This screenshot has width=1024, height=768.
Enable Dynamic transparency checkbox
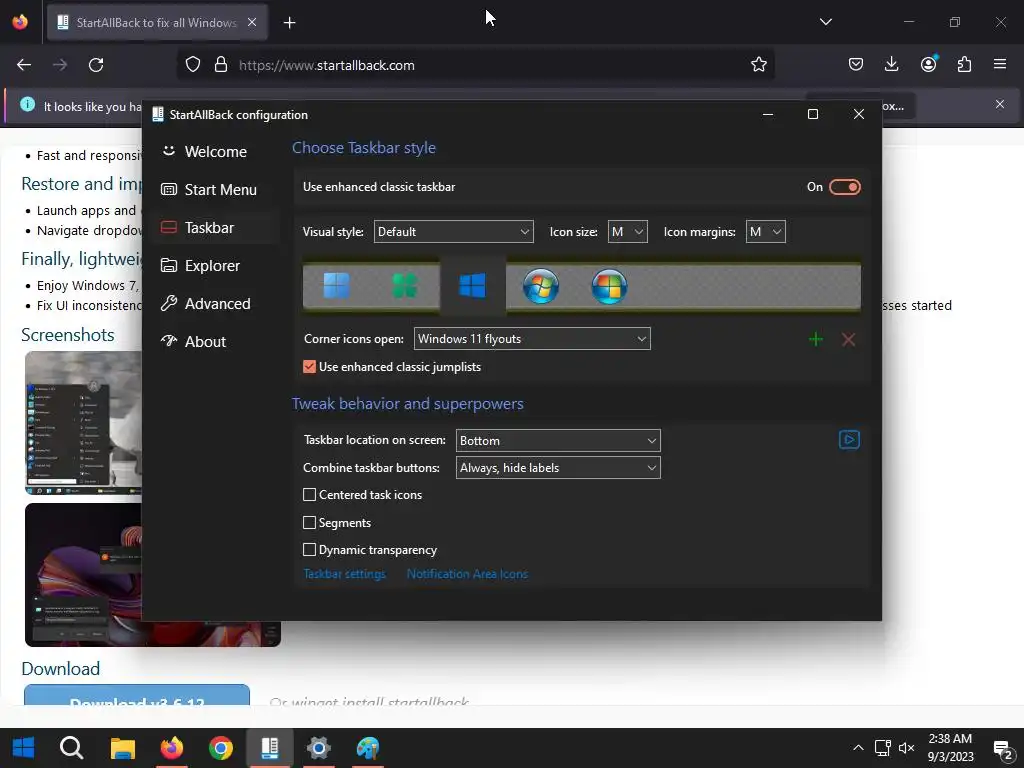point(310,550)
